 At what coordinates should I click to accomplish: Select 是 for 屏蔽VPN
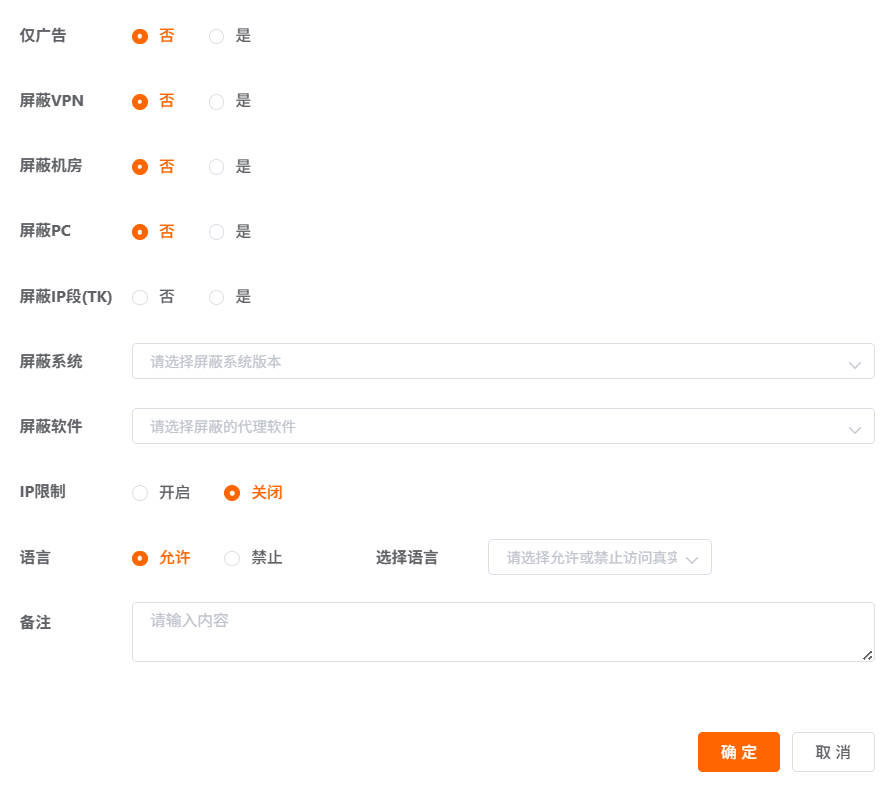[x=216, y=101]
